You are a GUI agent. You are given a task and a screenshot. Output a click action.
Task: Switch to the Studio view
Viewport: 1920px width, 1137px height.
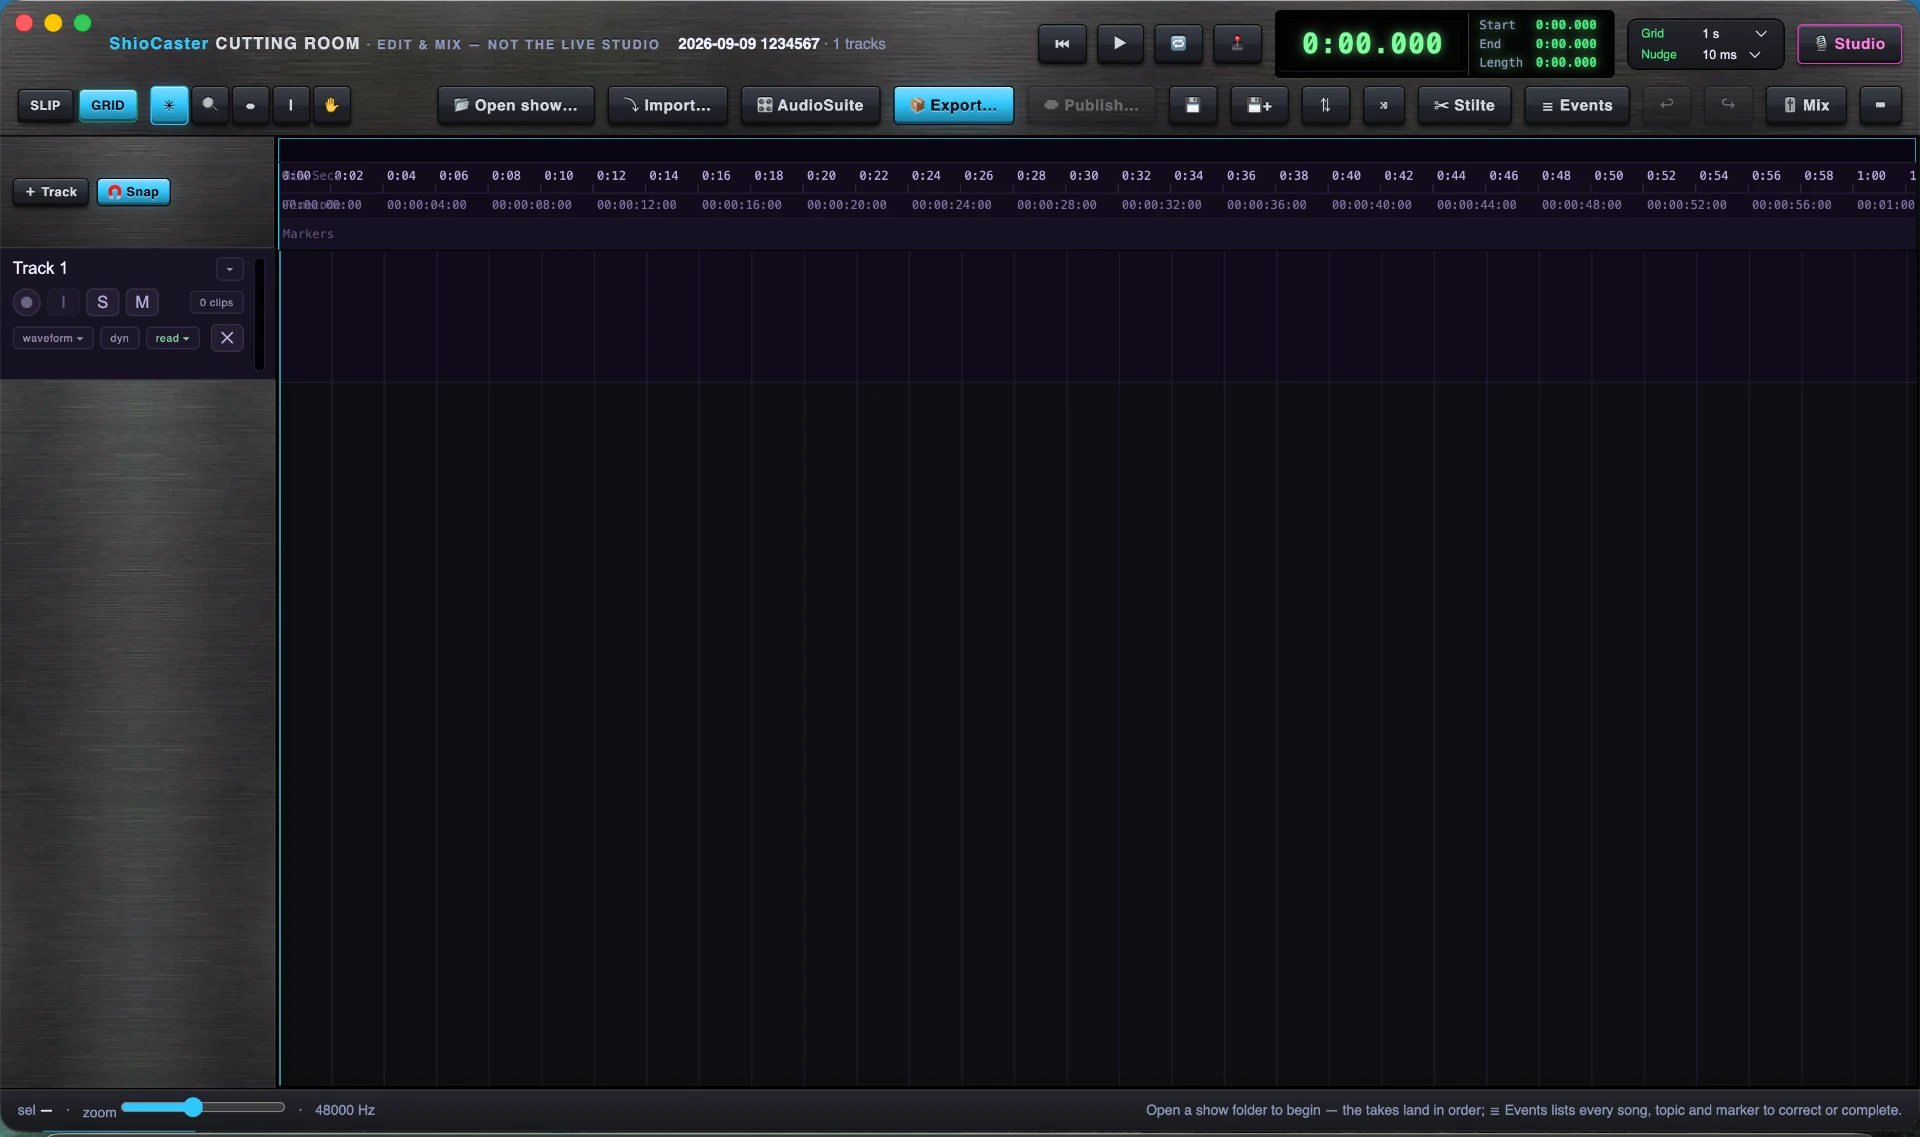click(1850, 44)
